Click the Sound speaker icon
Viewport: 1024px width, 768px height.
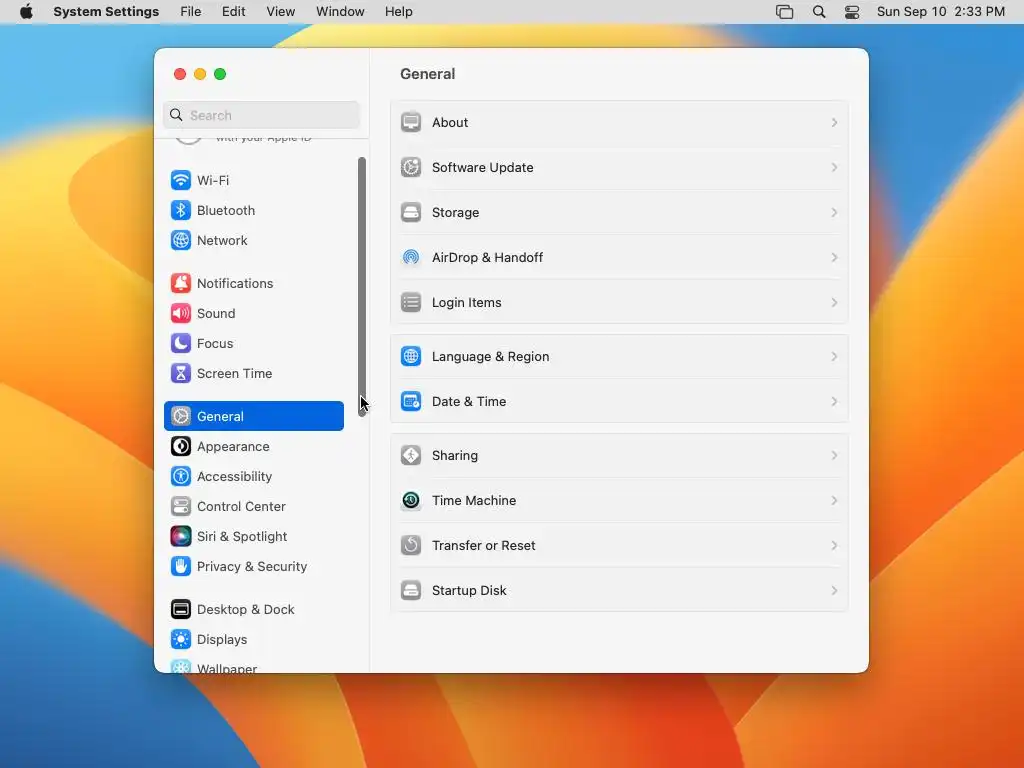181,313
